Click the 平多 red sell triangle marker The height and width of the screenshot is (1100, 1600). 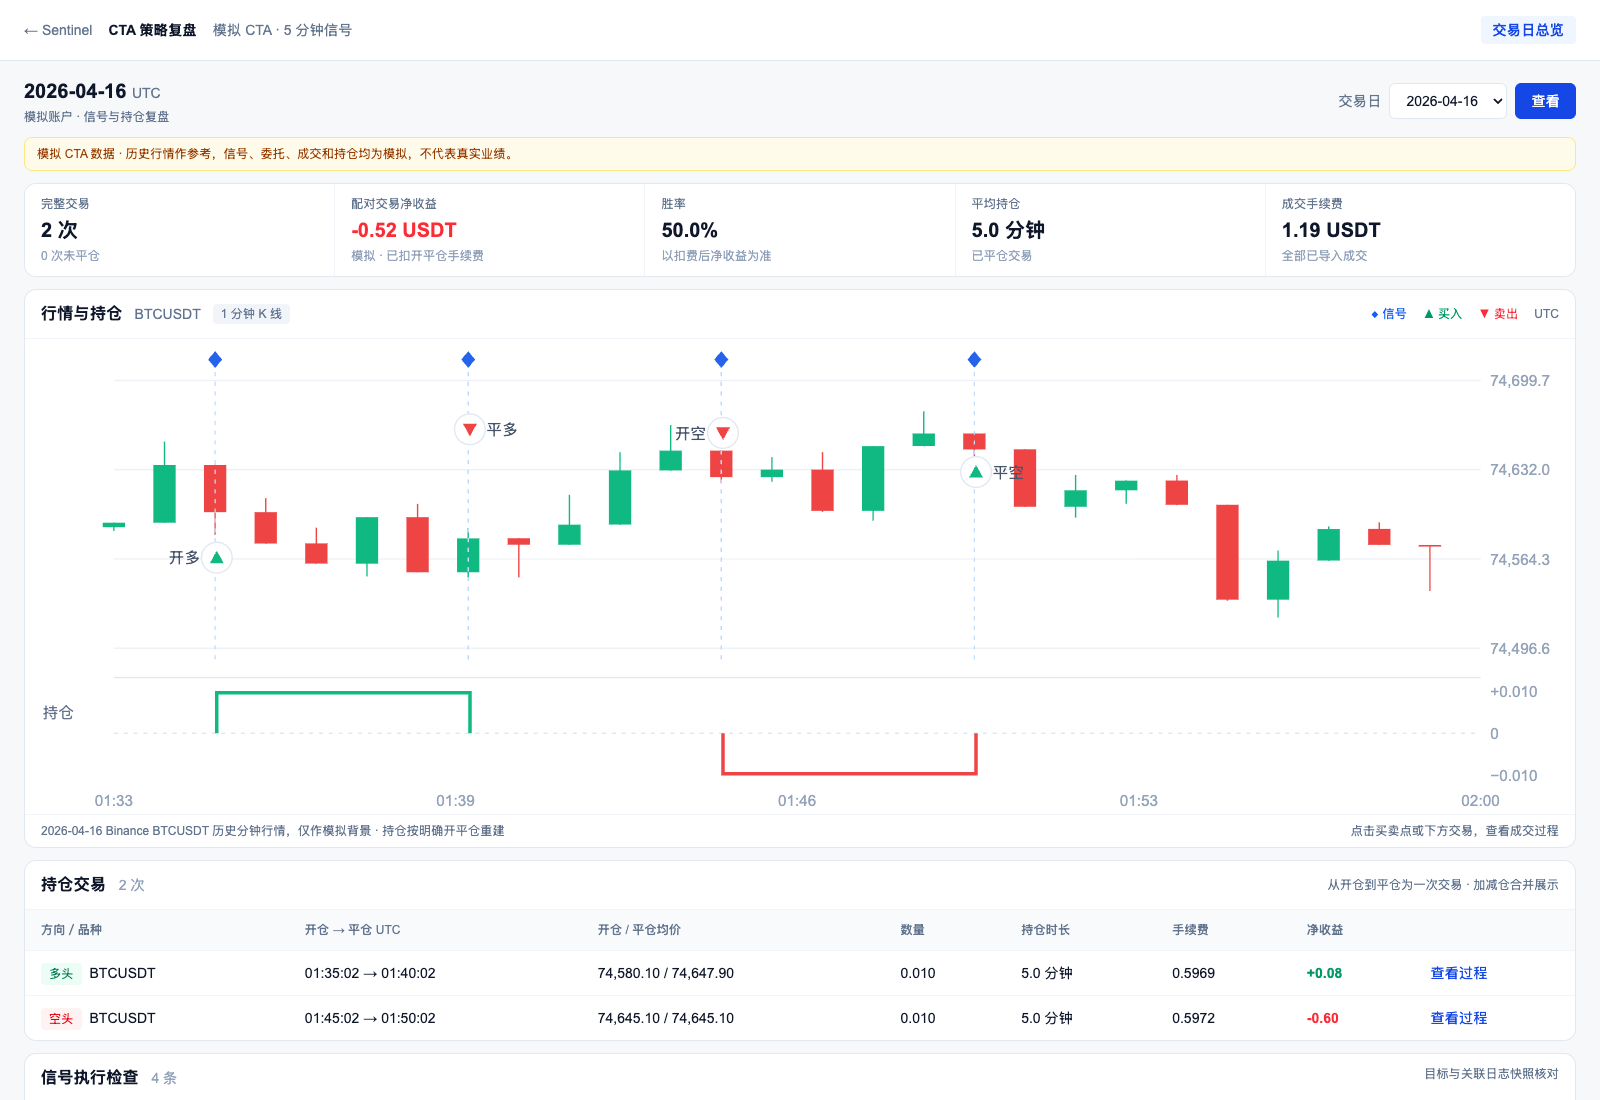click(469, 429)
